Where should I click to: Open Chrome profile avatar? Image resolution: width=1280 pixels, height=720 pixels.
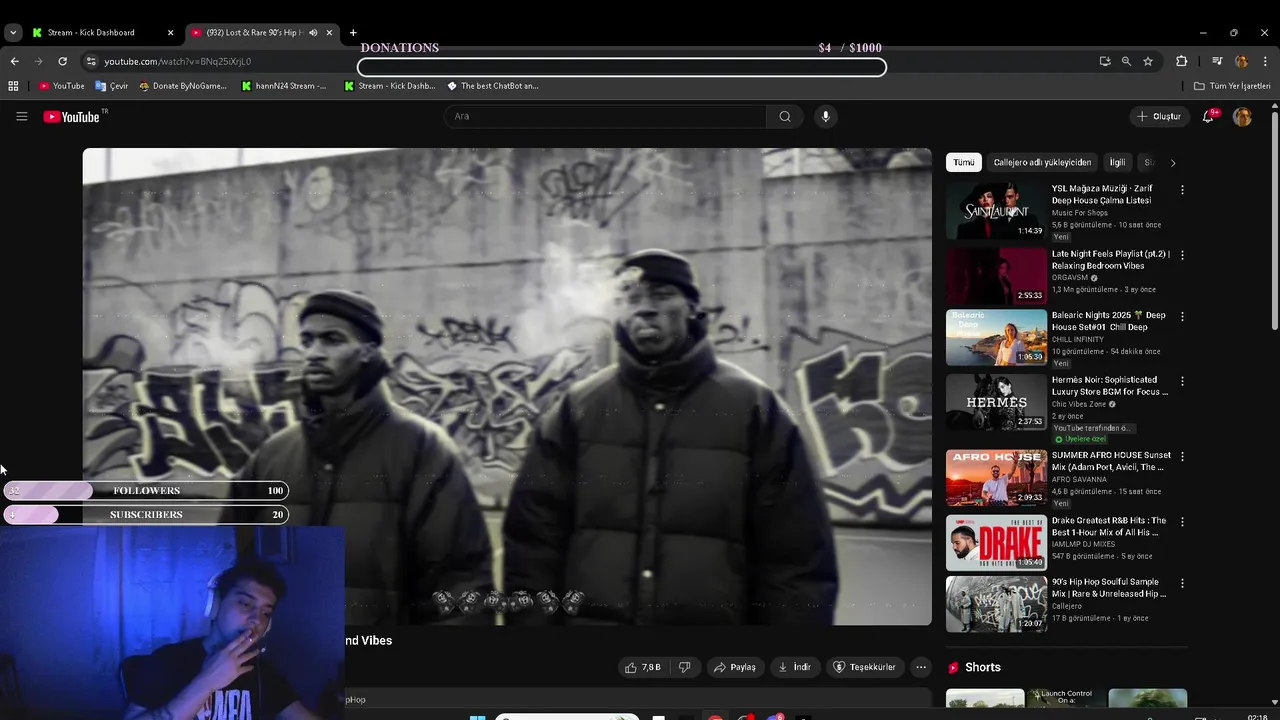[x=1241, y=61]
